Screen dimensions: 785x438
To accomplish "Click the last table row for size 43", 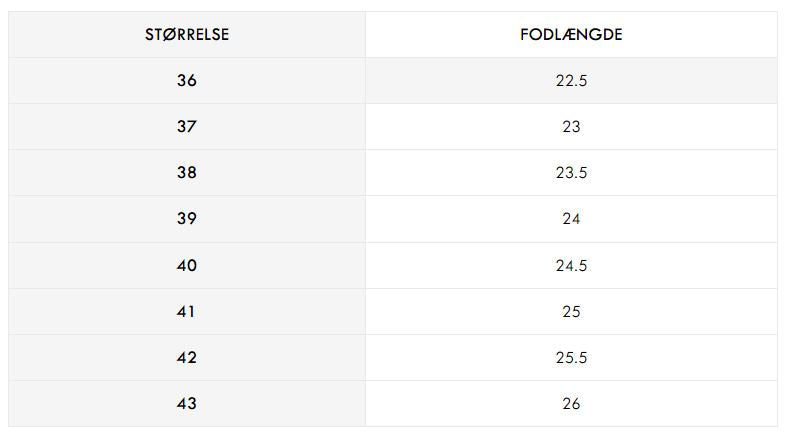I will click(x=393, y=404).
